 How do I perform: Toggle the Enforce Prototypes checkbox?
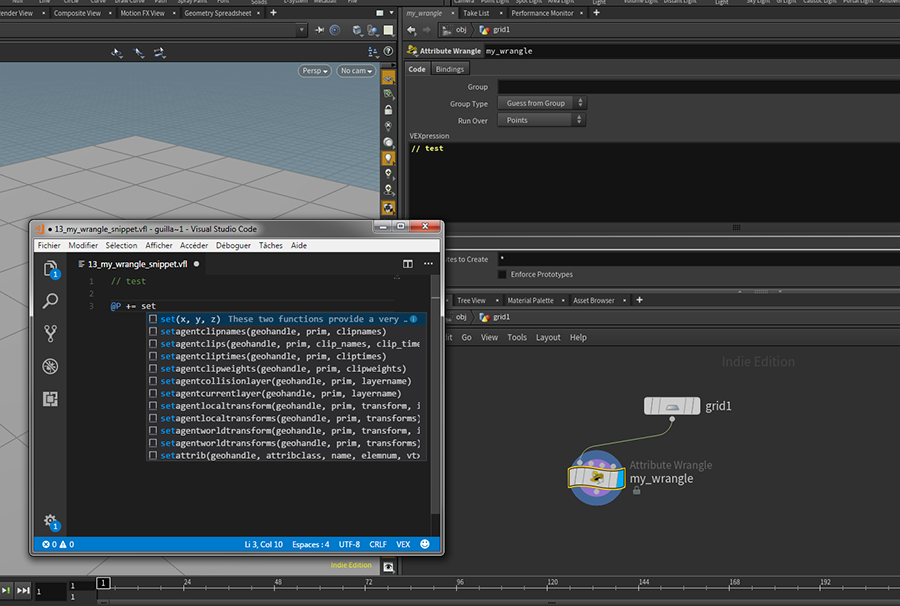point(502,274)
